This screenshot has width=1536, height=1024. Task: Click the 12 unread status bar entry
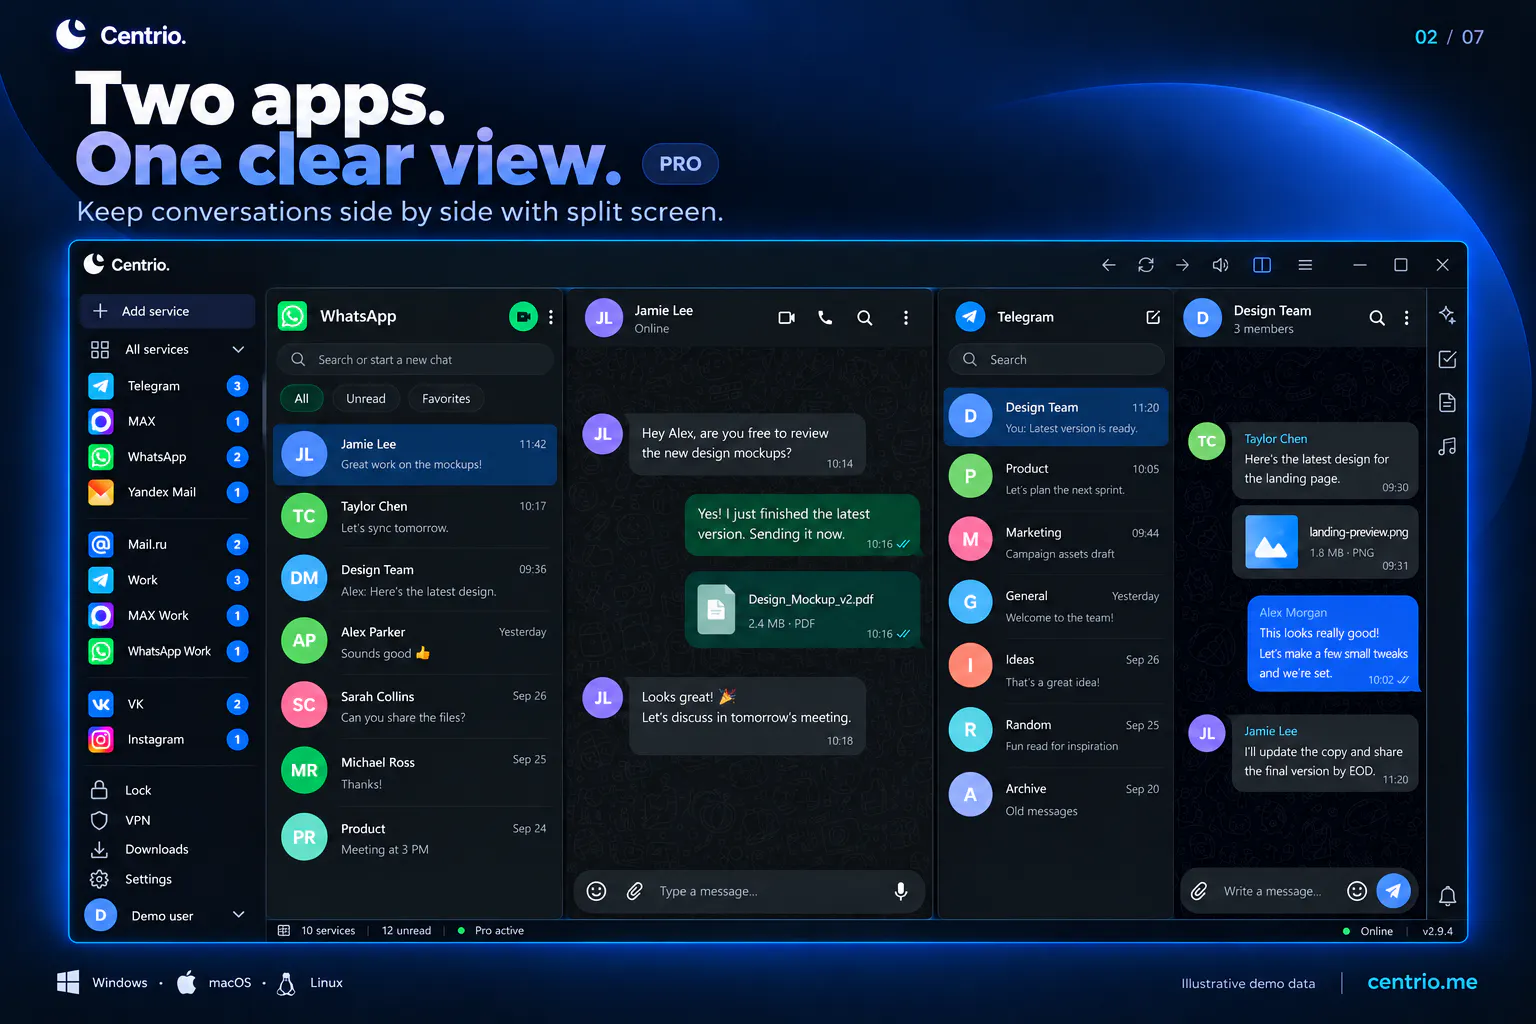[406, 931]
